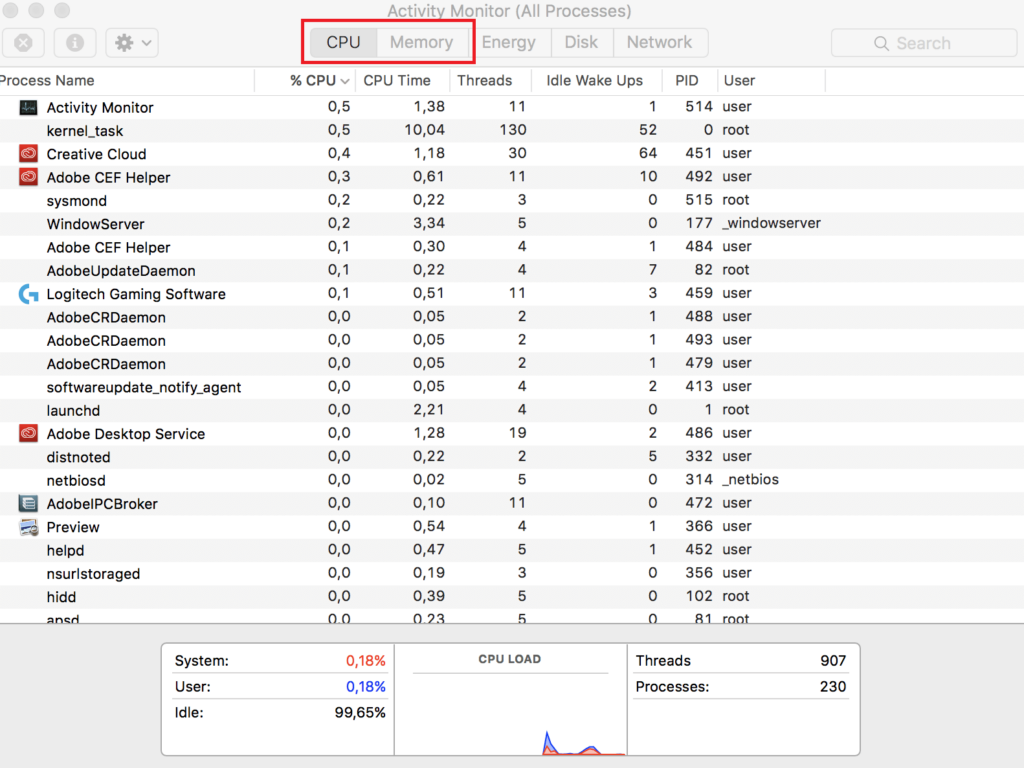
Task: Click the Processes count 230
Action: (x=833, y=687)
